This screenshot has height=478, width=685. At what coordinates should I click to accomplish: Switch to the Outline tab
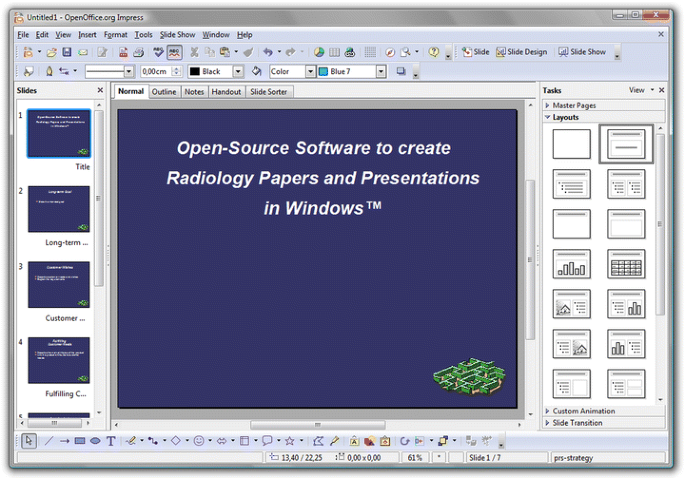click(x=164, y=92)
